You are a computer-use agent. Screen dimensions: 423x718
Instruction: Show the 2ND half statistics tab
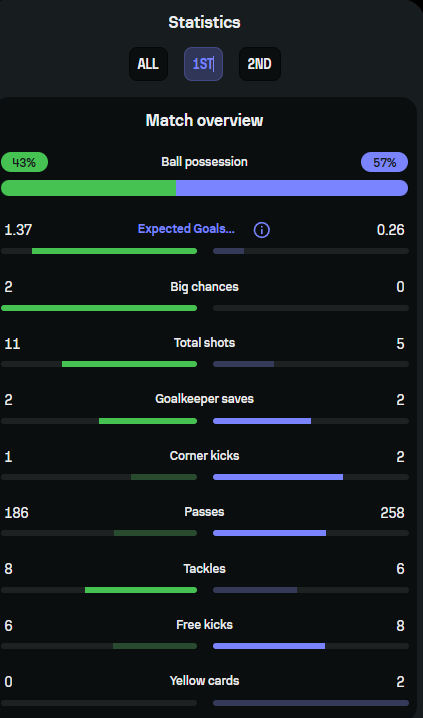pyautogui.click(x=260, y=64)
